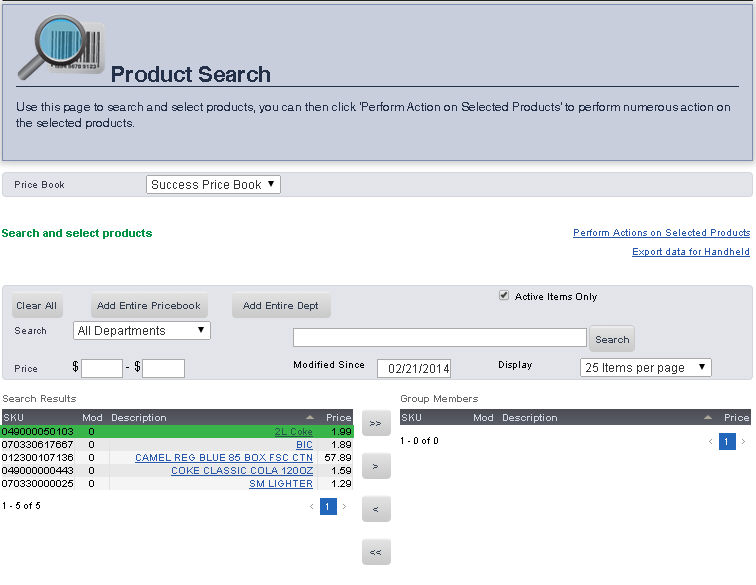This screenshot has width=756, height=585.
Task: Go to next page of Group Members
Action: click(743, 441)
